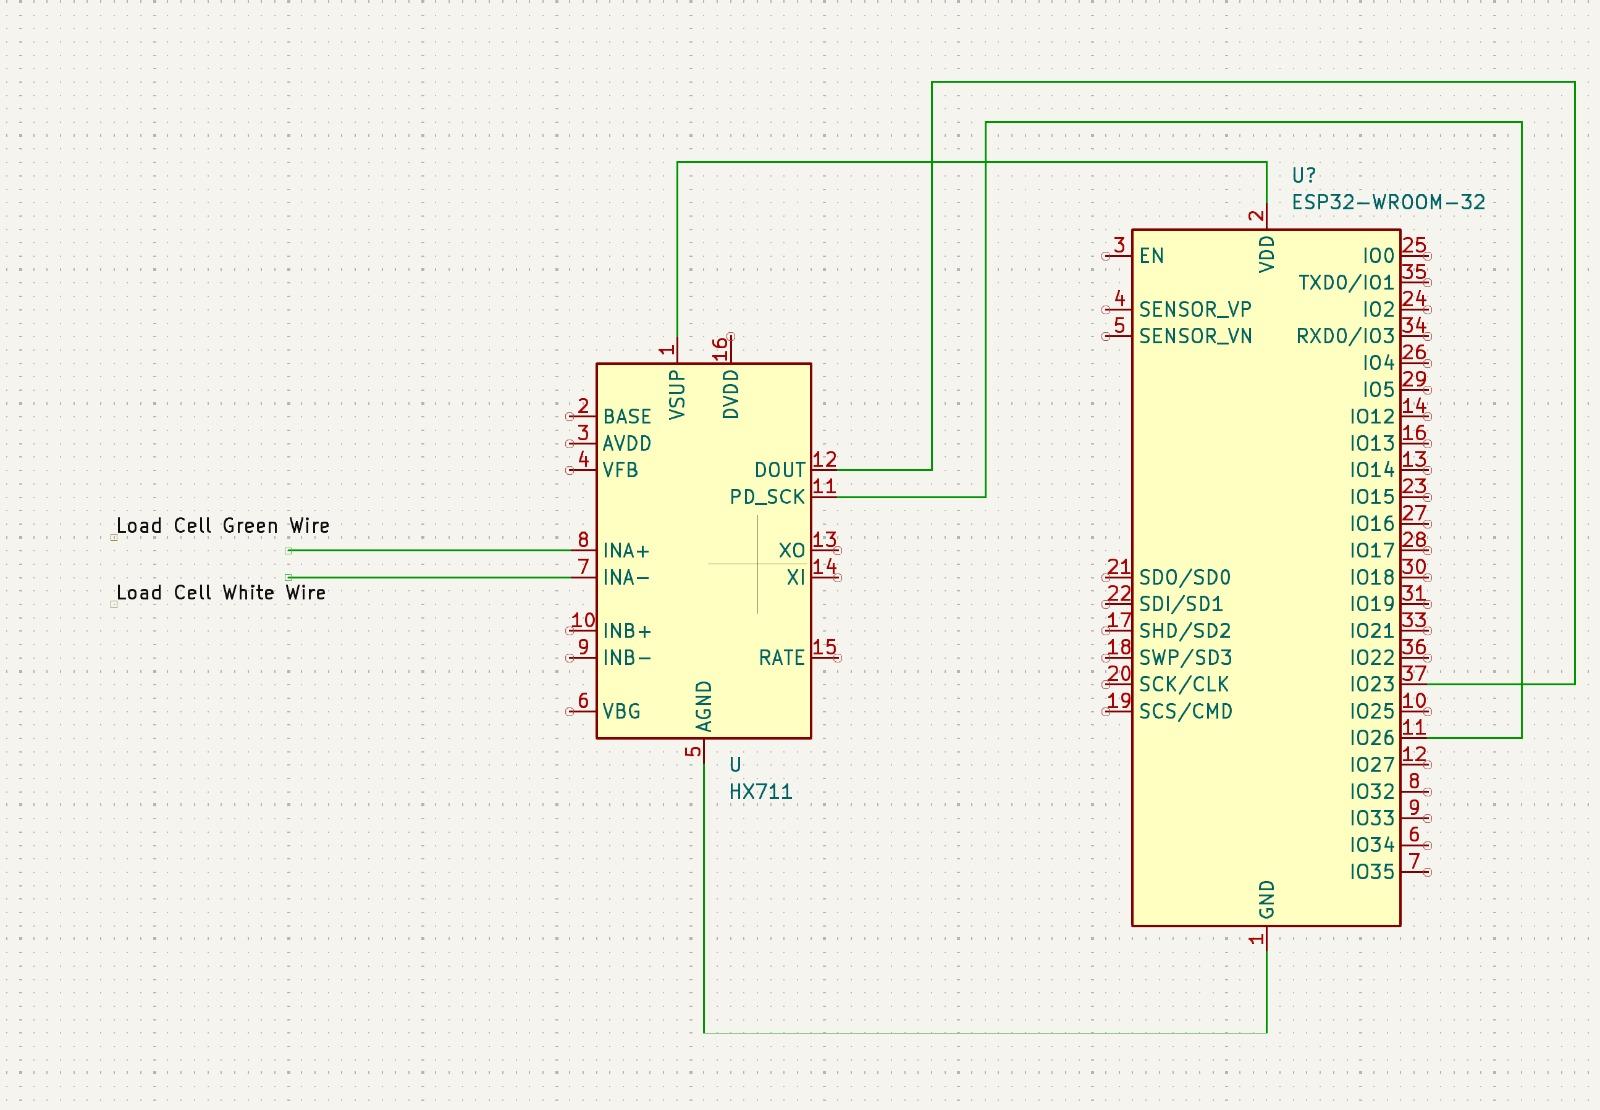Select the IO16 pin label
Viewport: 1600px width, 1110px height.
point(1372,524)
